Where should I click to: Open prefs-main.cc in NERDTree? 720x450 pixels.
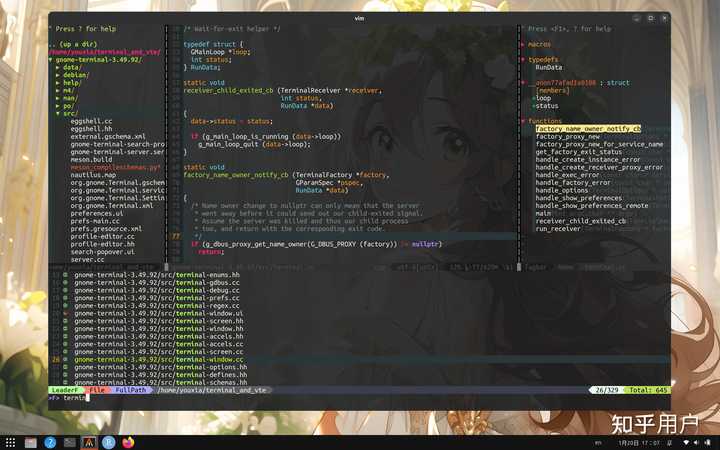click(x=95, y=221)
